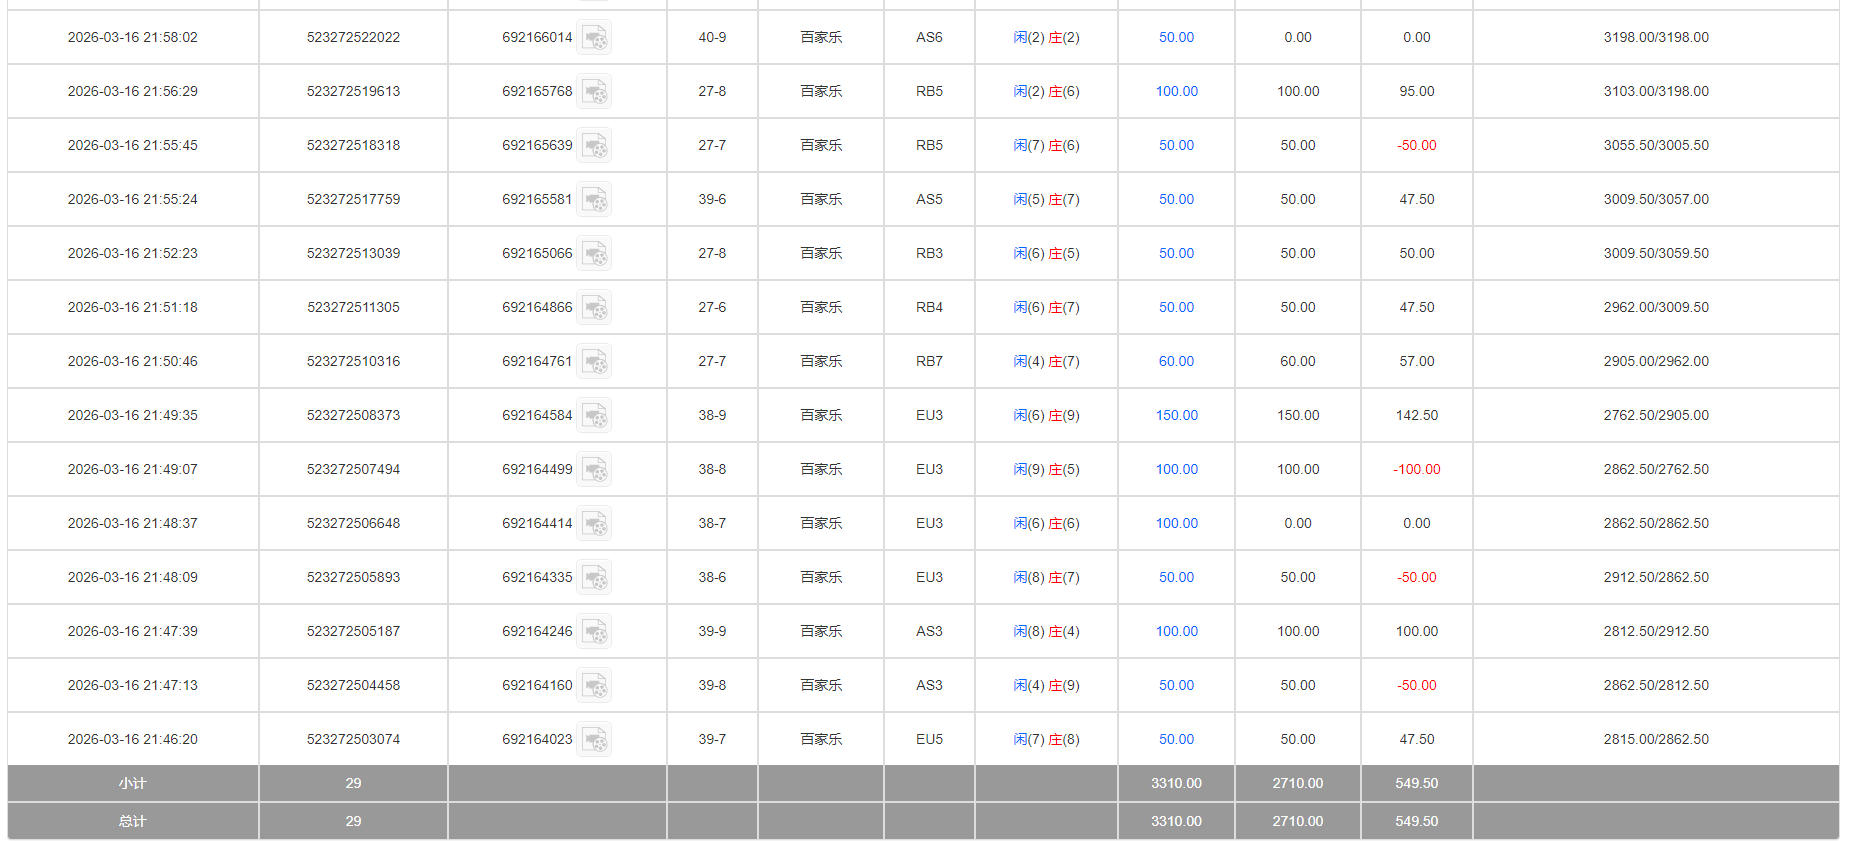Click video icon for round 692164414
Image resolution: width=1849 pixels, height=841 pixels.
594,524
